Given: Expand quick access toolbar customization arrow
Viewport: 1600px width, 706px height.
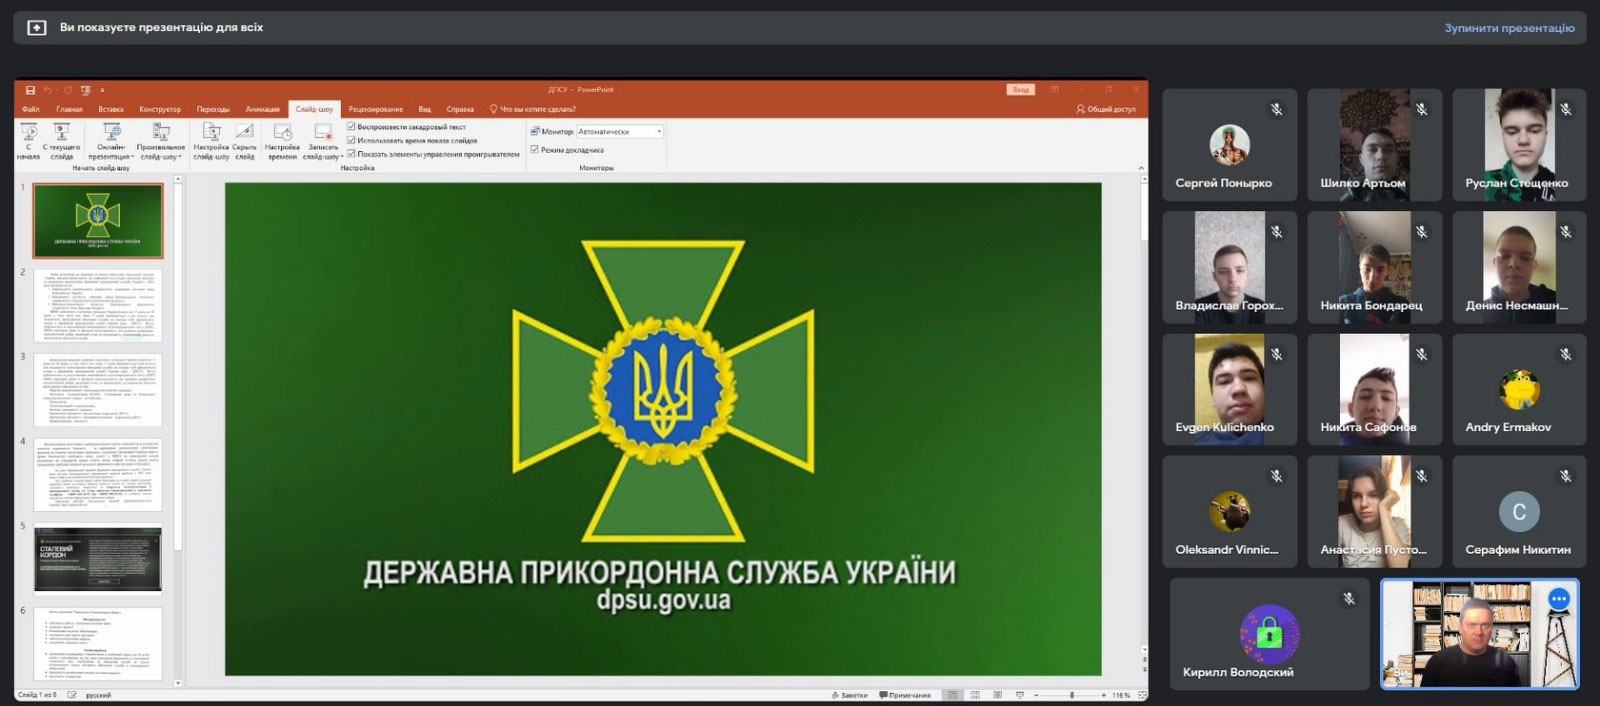Looking at the screenshot, I should [x=102, y=90].
